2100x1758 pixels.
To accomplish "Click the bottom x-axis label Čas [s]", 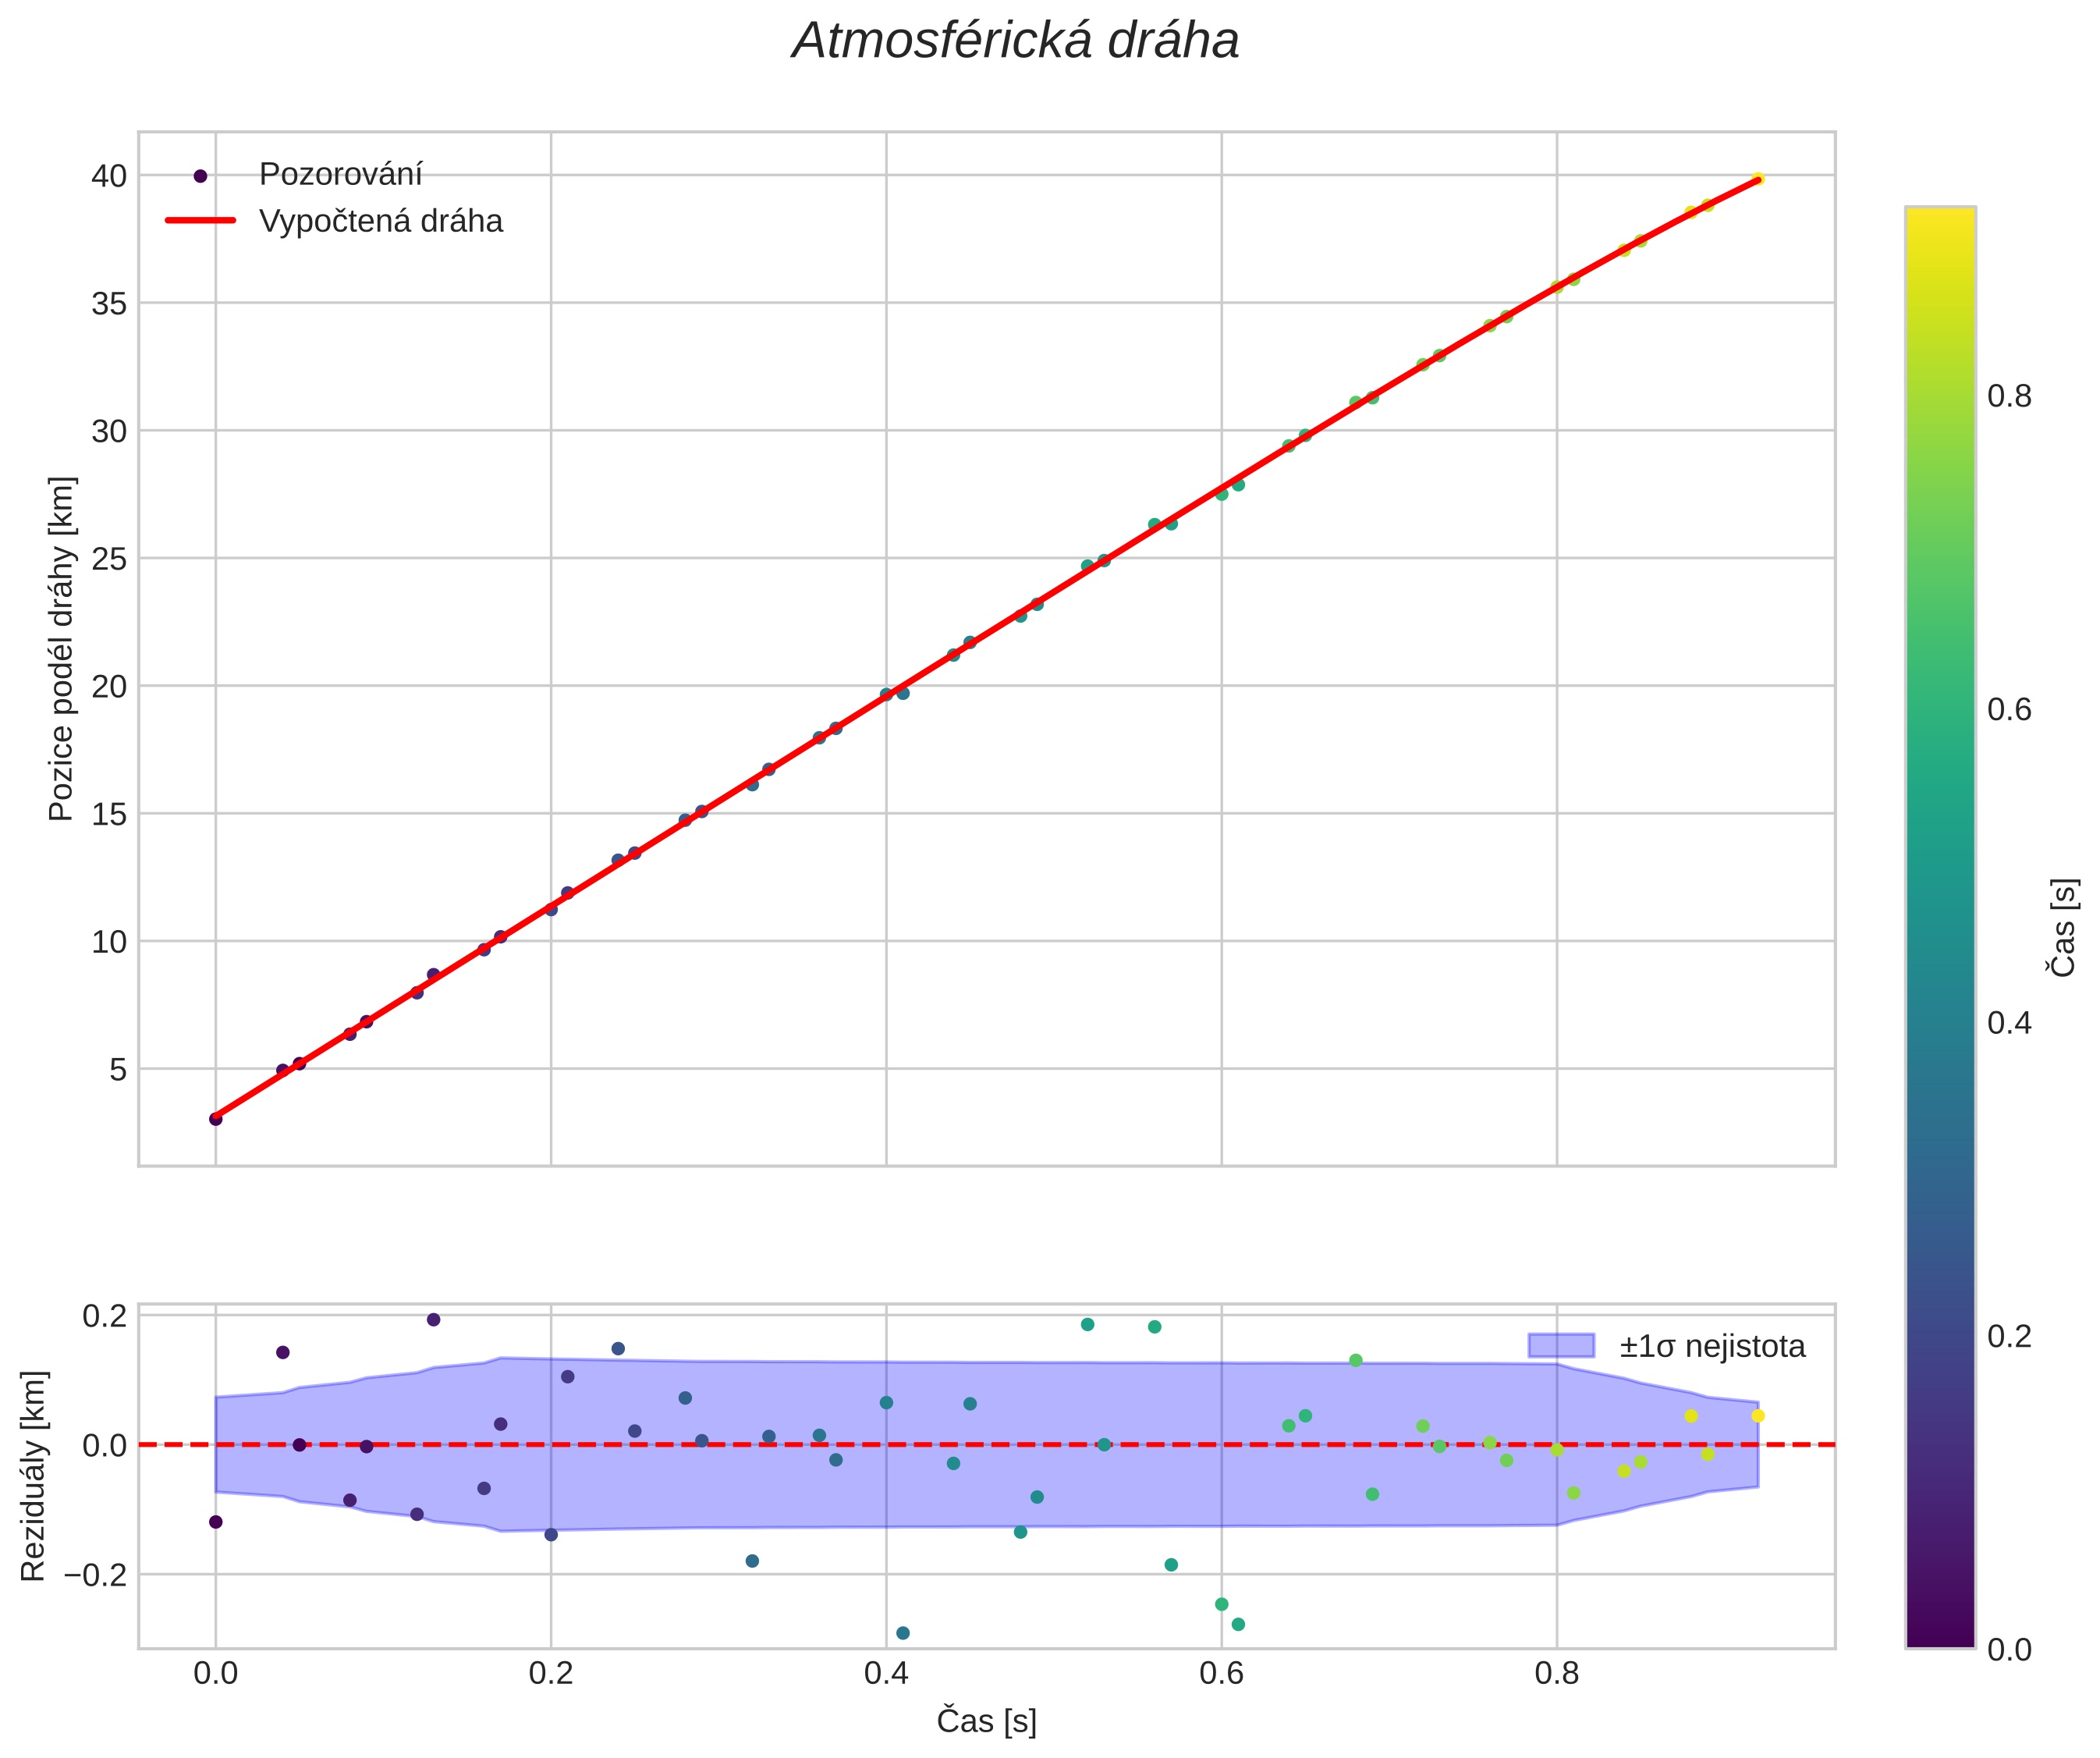I will coord(986,1721).
